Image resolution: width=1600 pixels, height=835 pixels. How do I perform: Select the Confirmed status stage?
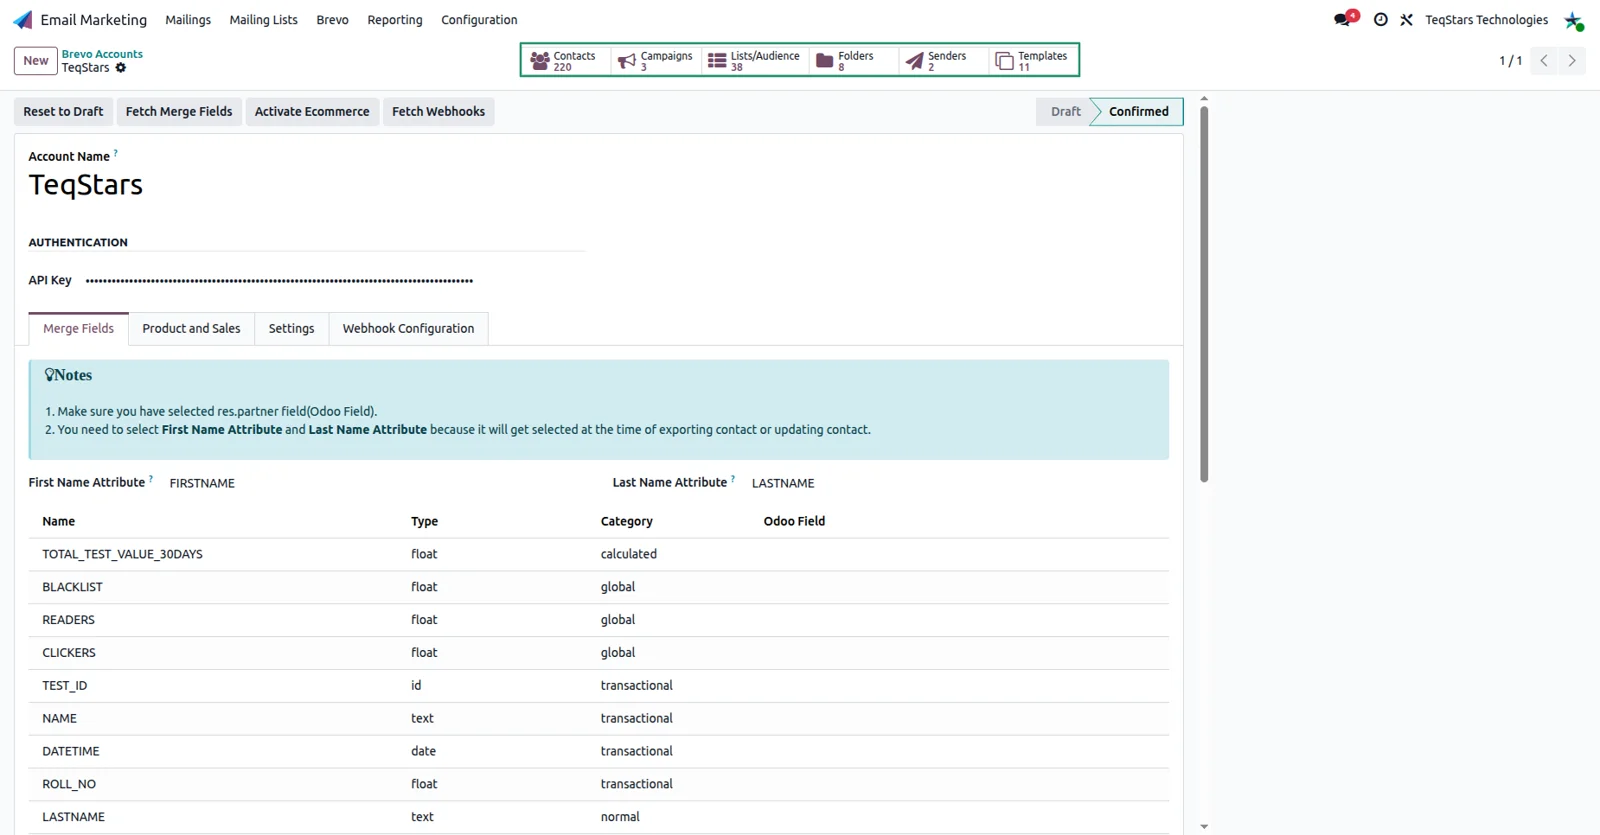[x=1138, y=112]
